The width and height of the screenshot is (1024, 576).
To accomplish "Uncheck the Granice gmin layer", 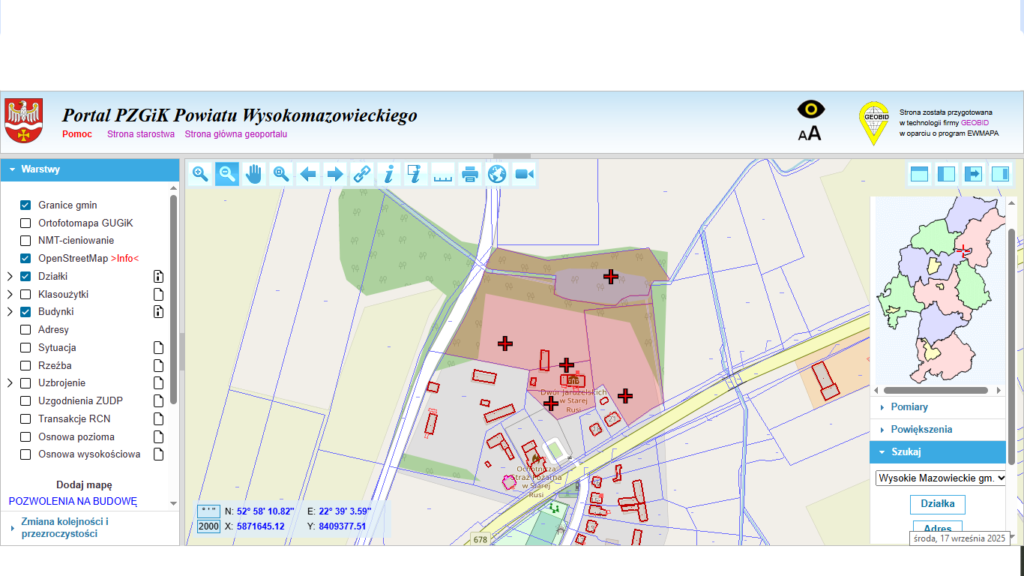I will pos(26,205).
